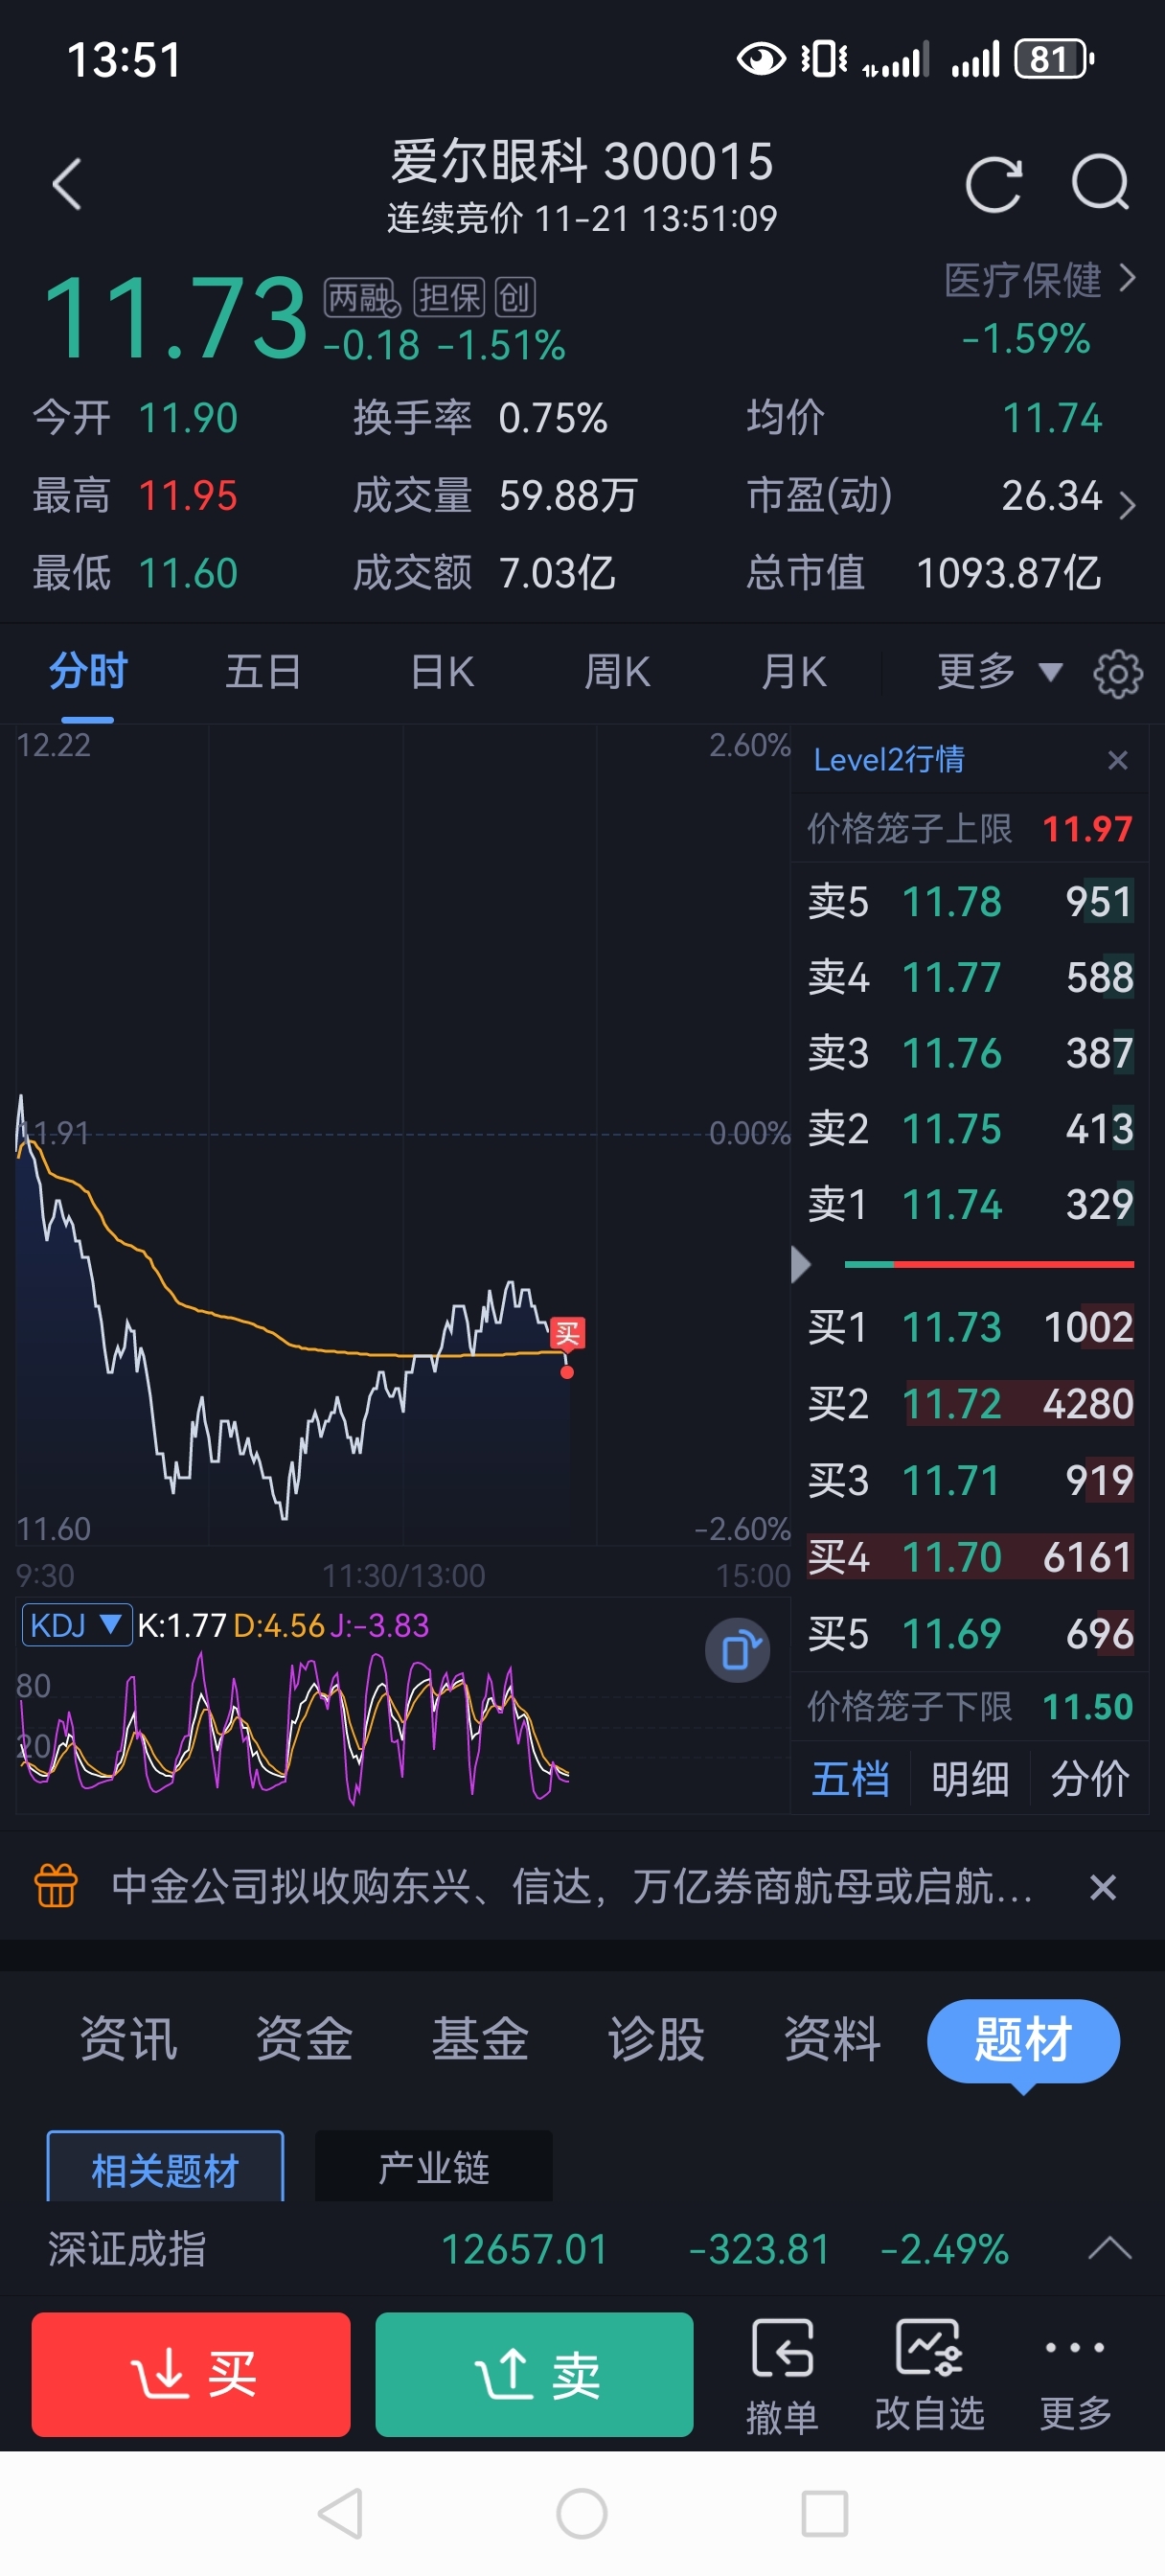Select the 五档 order book tab
This screenshot has height=2576, width=1165.
tap(851, 1780)
